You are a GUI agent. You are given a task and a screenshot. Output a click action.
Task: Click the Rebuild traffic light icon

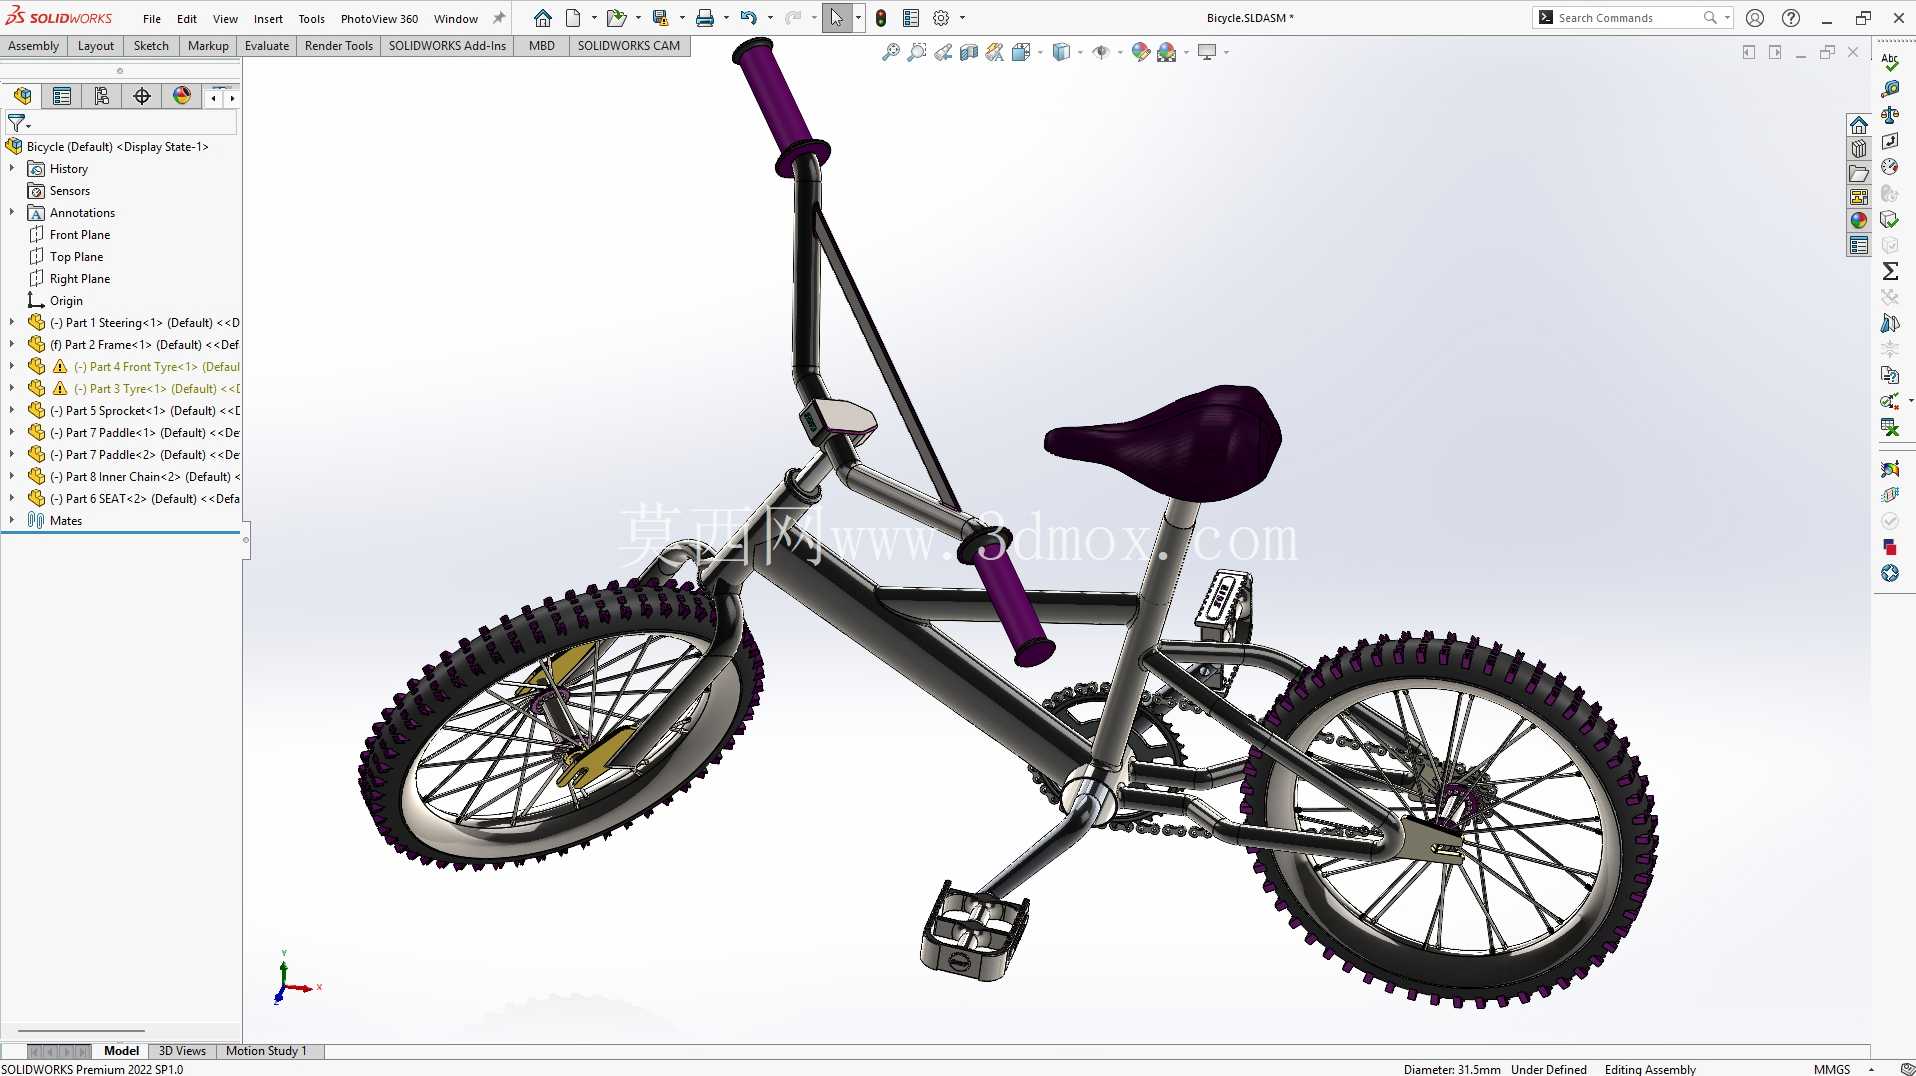[881, 18]
